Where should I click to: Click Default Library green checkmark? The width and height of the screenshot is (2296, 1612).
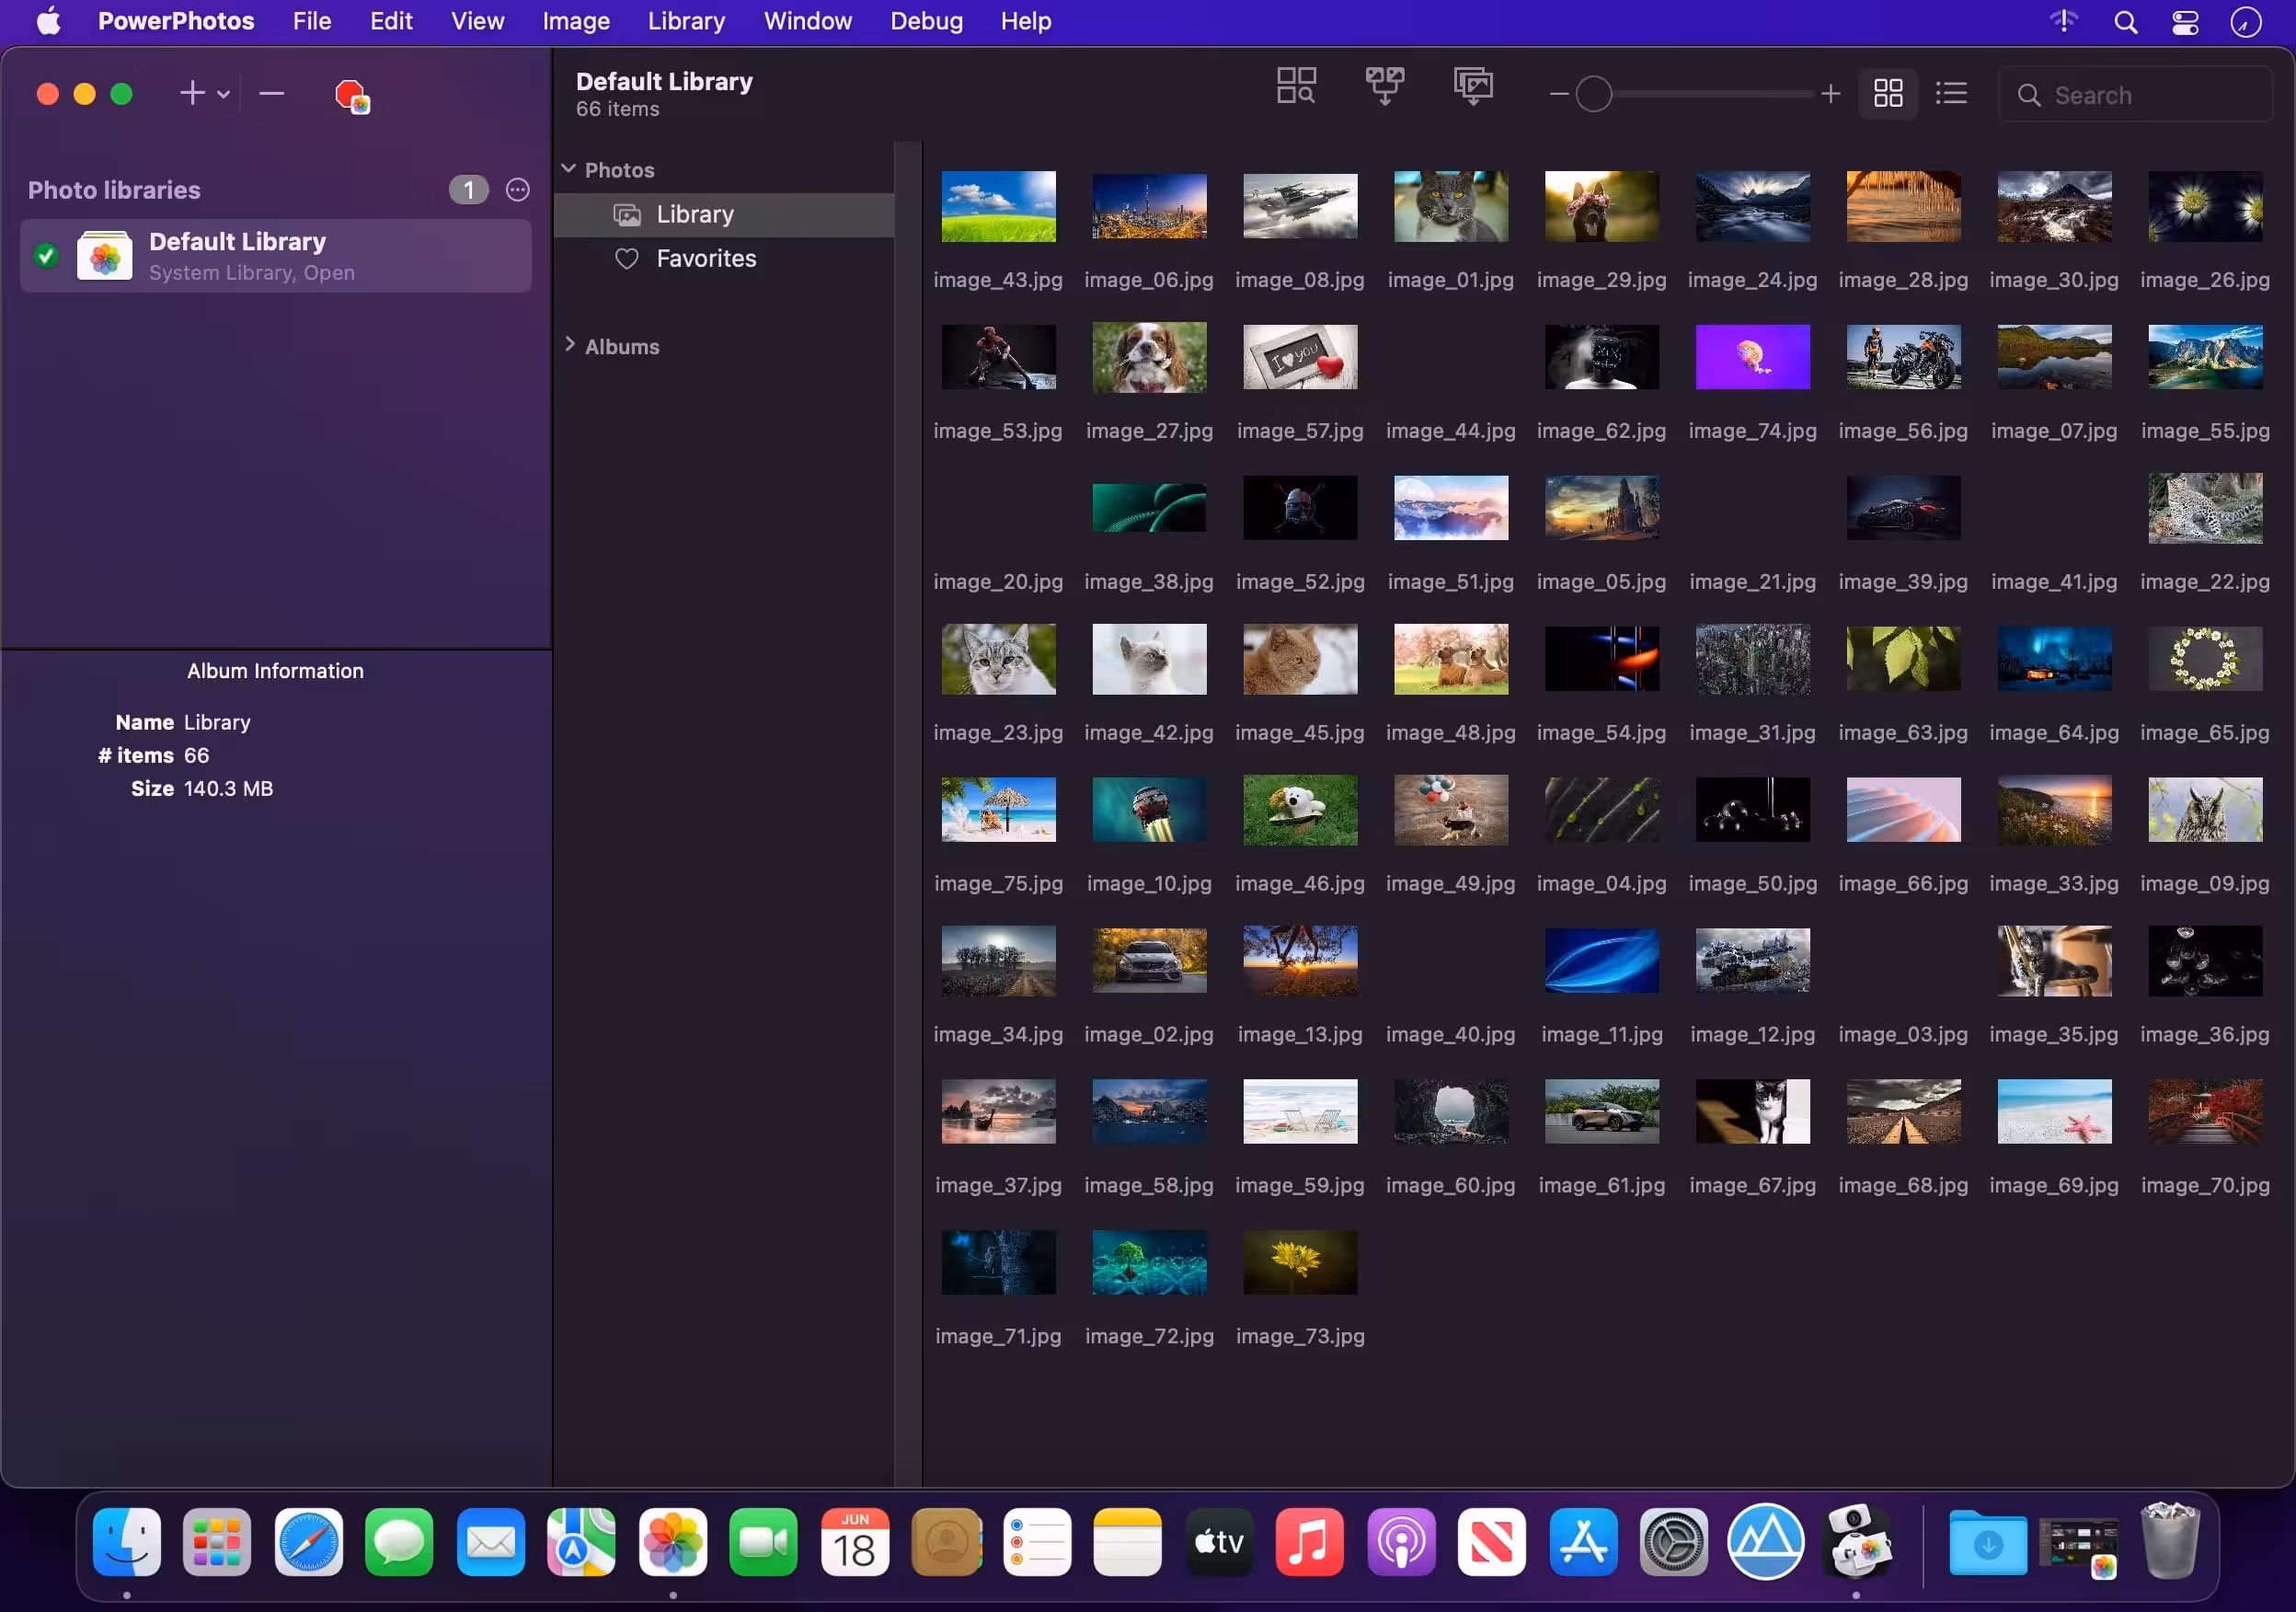coord(46,256)
